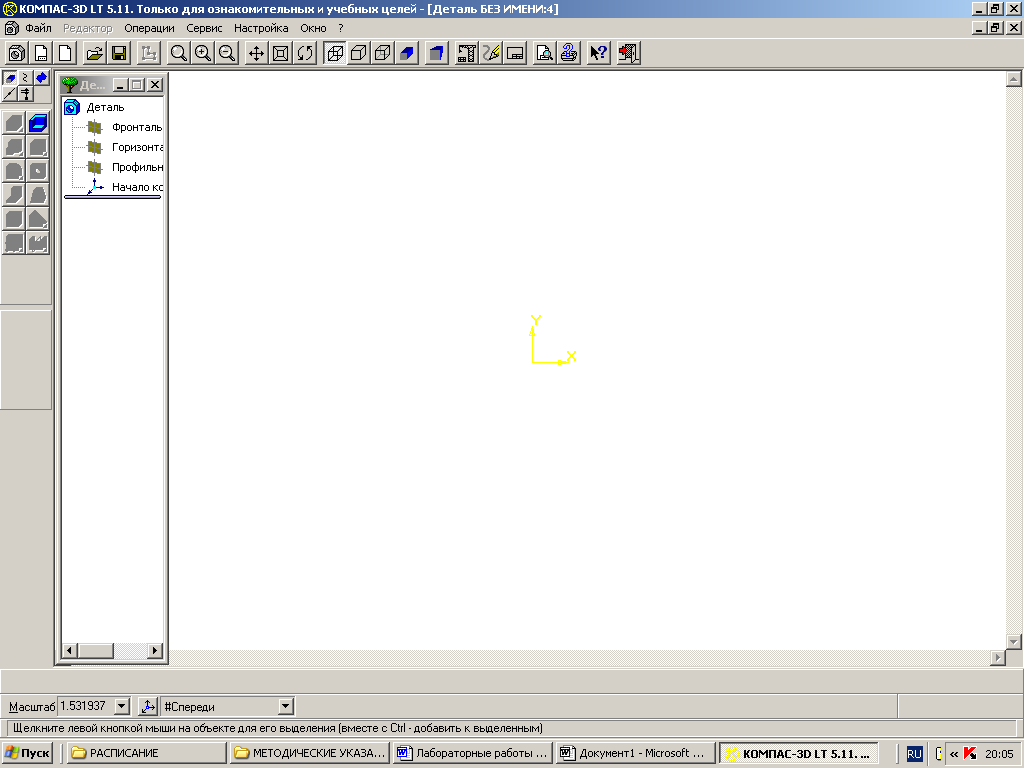The image size is (1024, 768).
Task: Switch to the spatial curves panel
Action: click(x=25, y=78)
